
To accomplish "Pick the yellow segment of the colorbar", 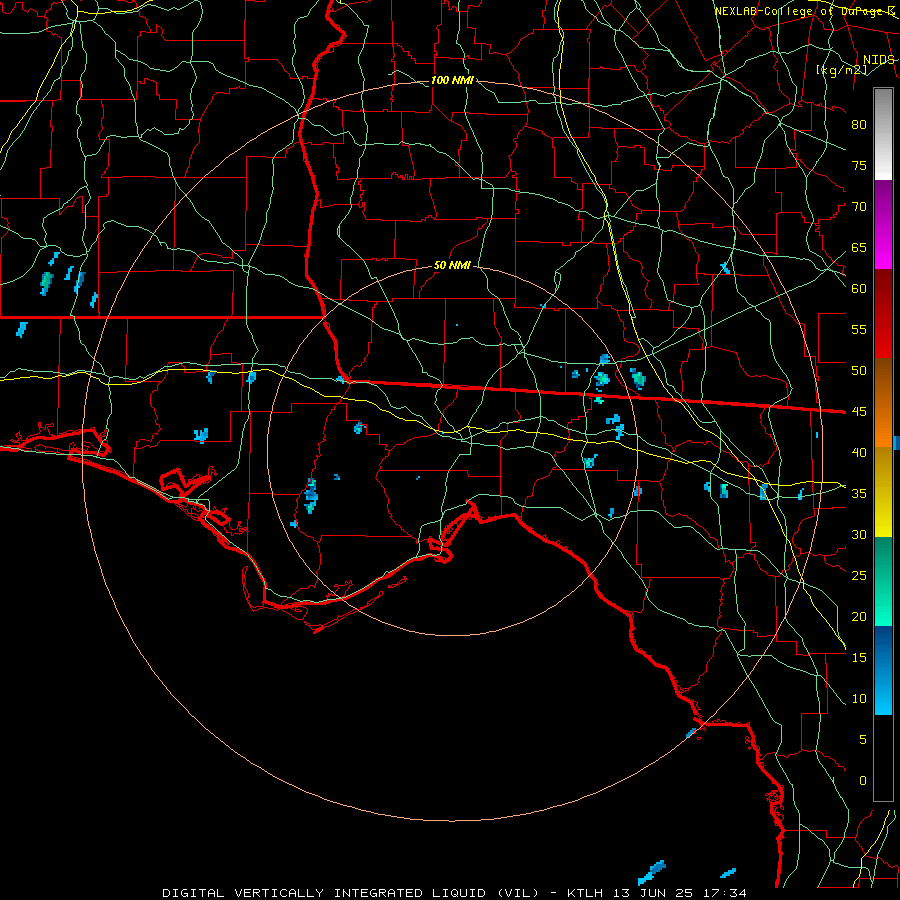I will click(883, 492).
